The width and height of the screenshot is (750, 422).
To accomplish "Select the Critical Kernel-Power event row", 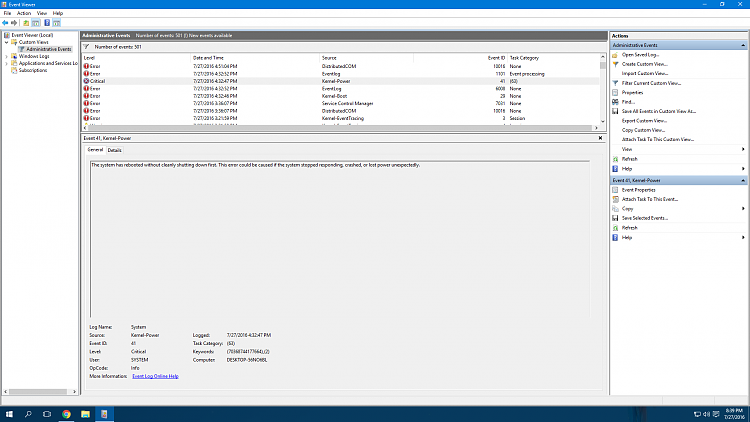I will [x=340, y=81].
